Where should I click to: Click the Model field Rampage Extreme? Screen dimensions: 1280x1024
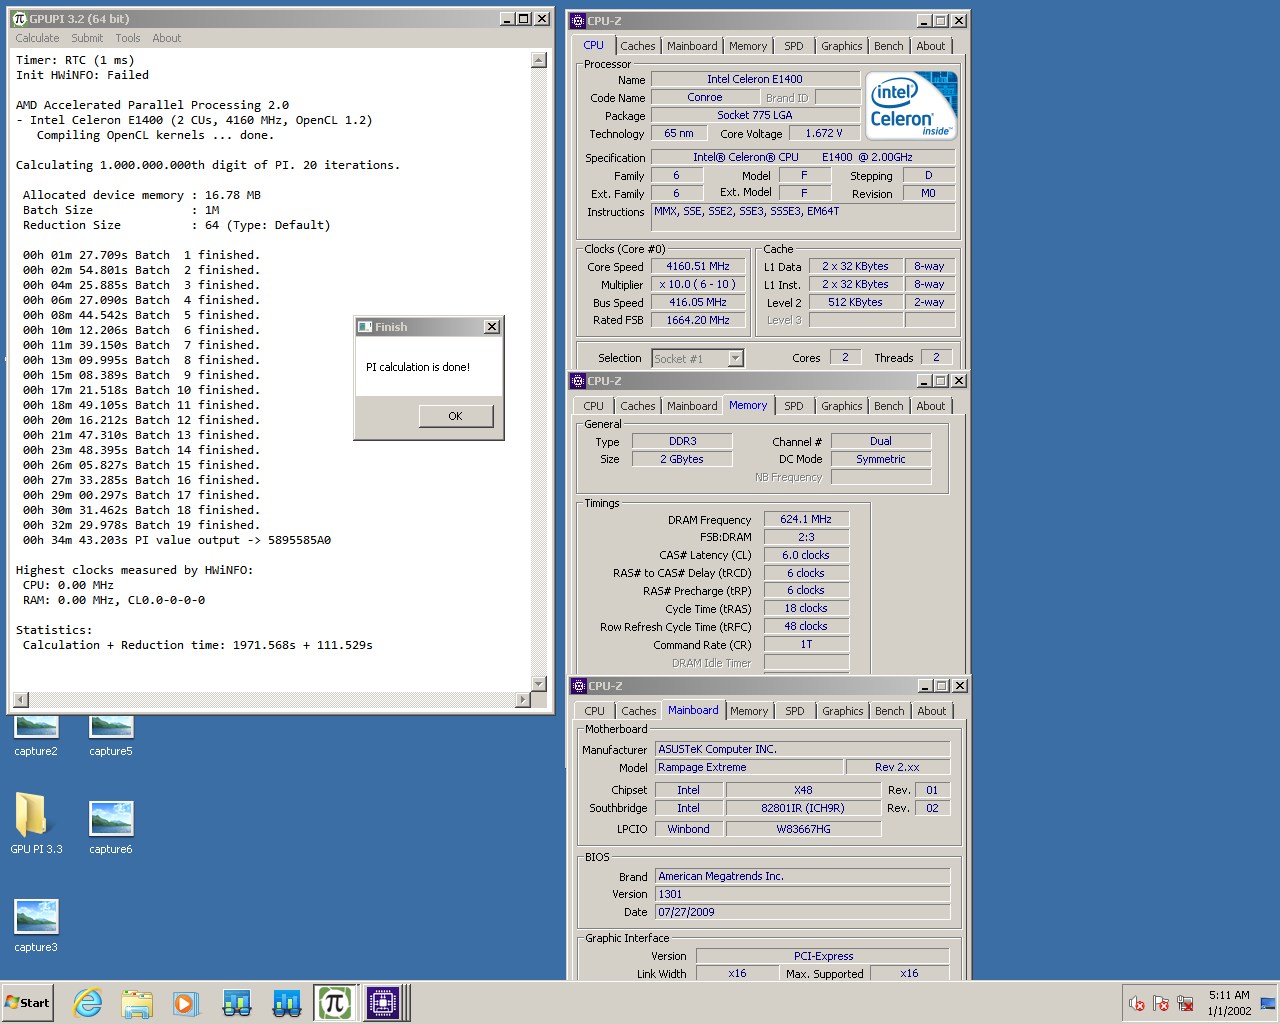click(x=748, y=768)
